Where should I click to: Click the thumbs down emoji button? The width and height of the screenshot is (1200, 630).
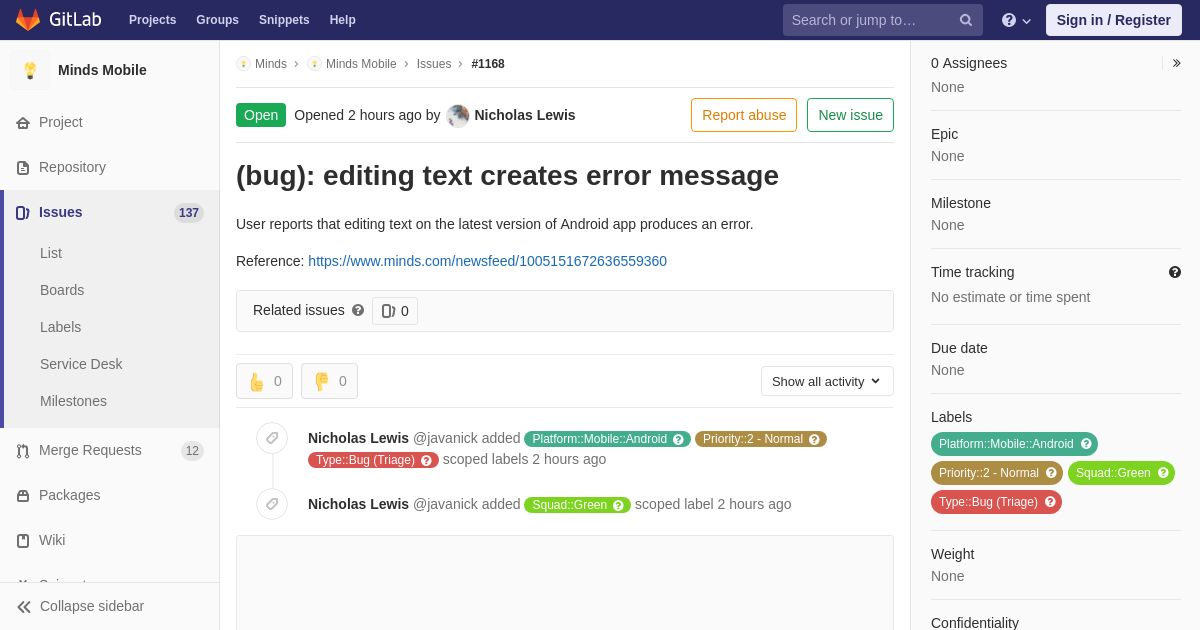tap(329, 381)
